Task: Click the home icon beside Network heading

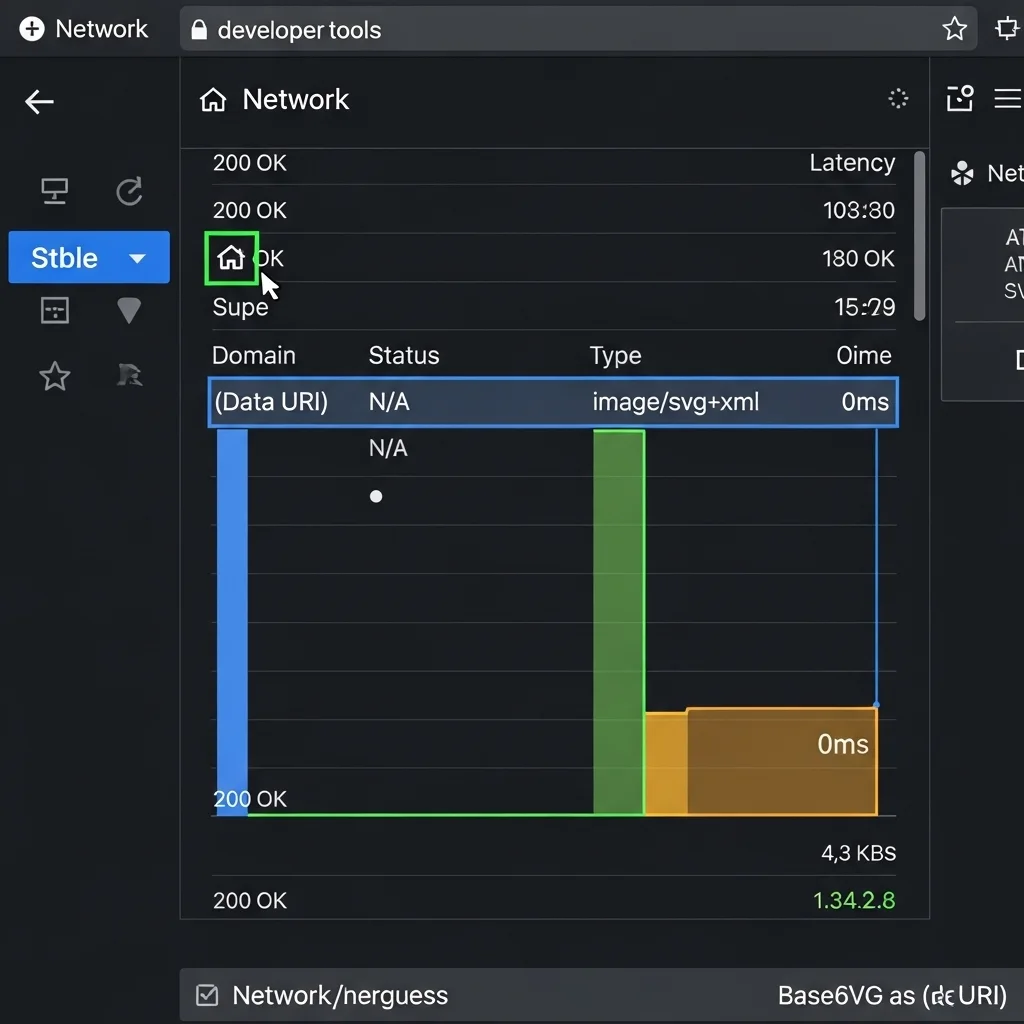Action: point(213,100)
